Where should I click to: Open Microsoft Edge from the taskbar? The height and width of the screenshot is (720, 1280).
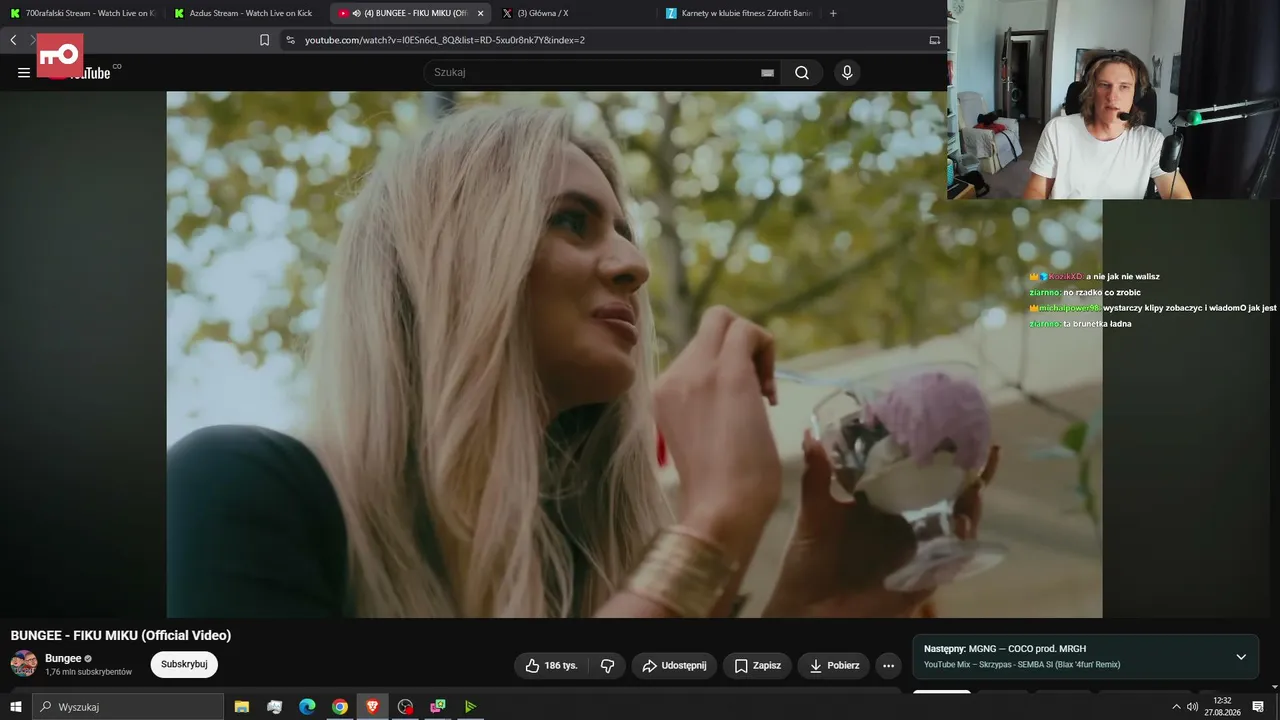point(307,707)
